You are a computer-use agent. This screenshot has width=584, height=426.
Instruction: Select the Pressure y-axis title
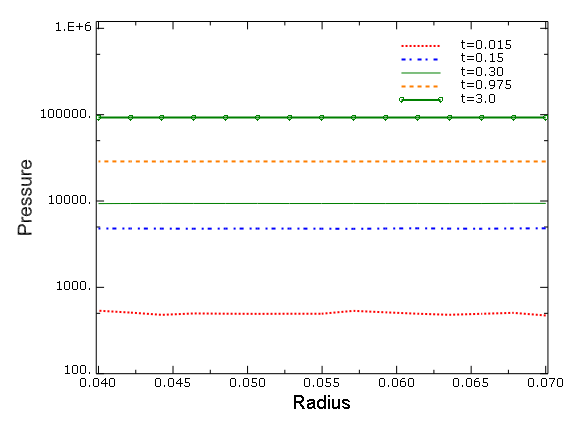point(25,197)
